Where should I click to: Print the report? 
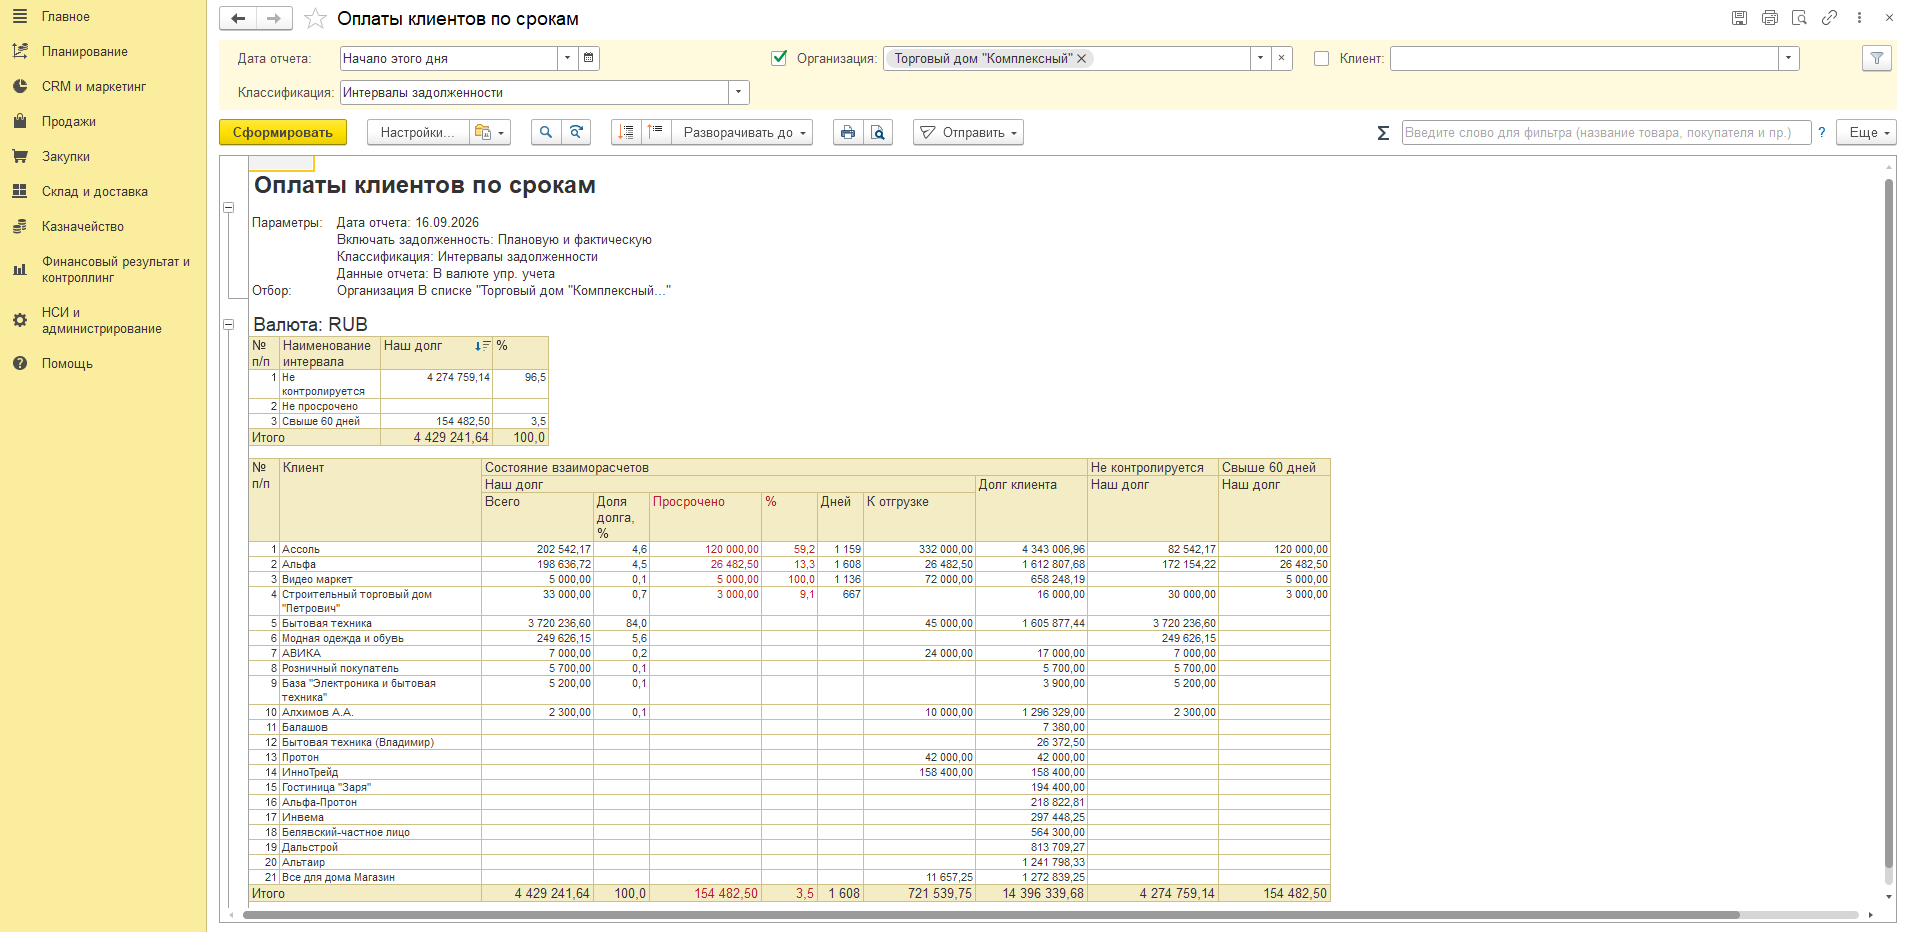[x=848, y=132]
